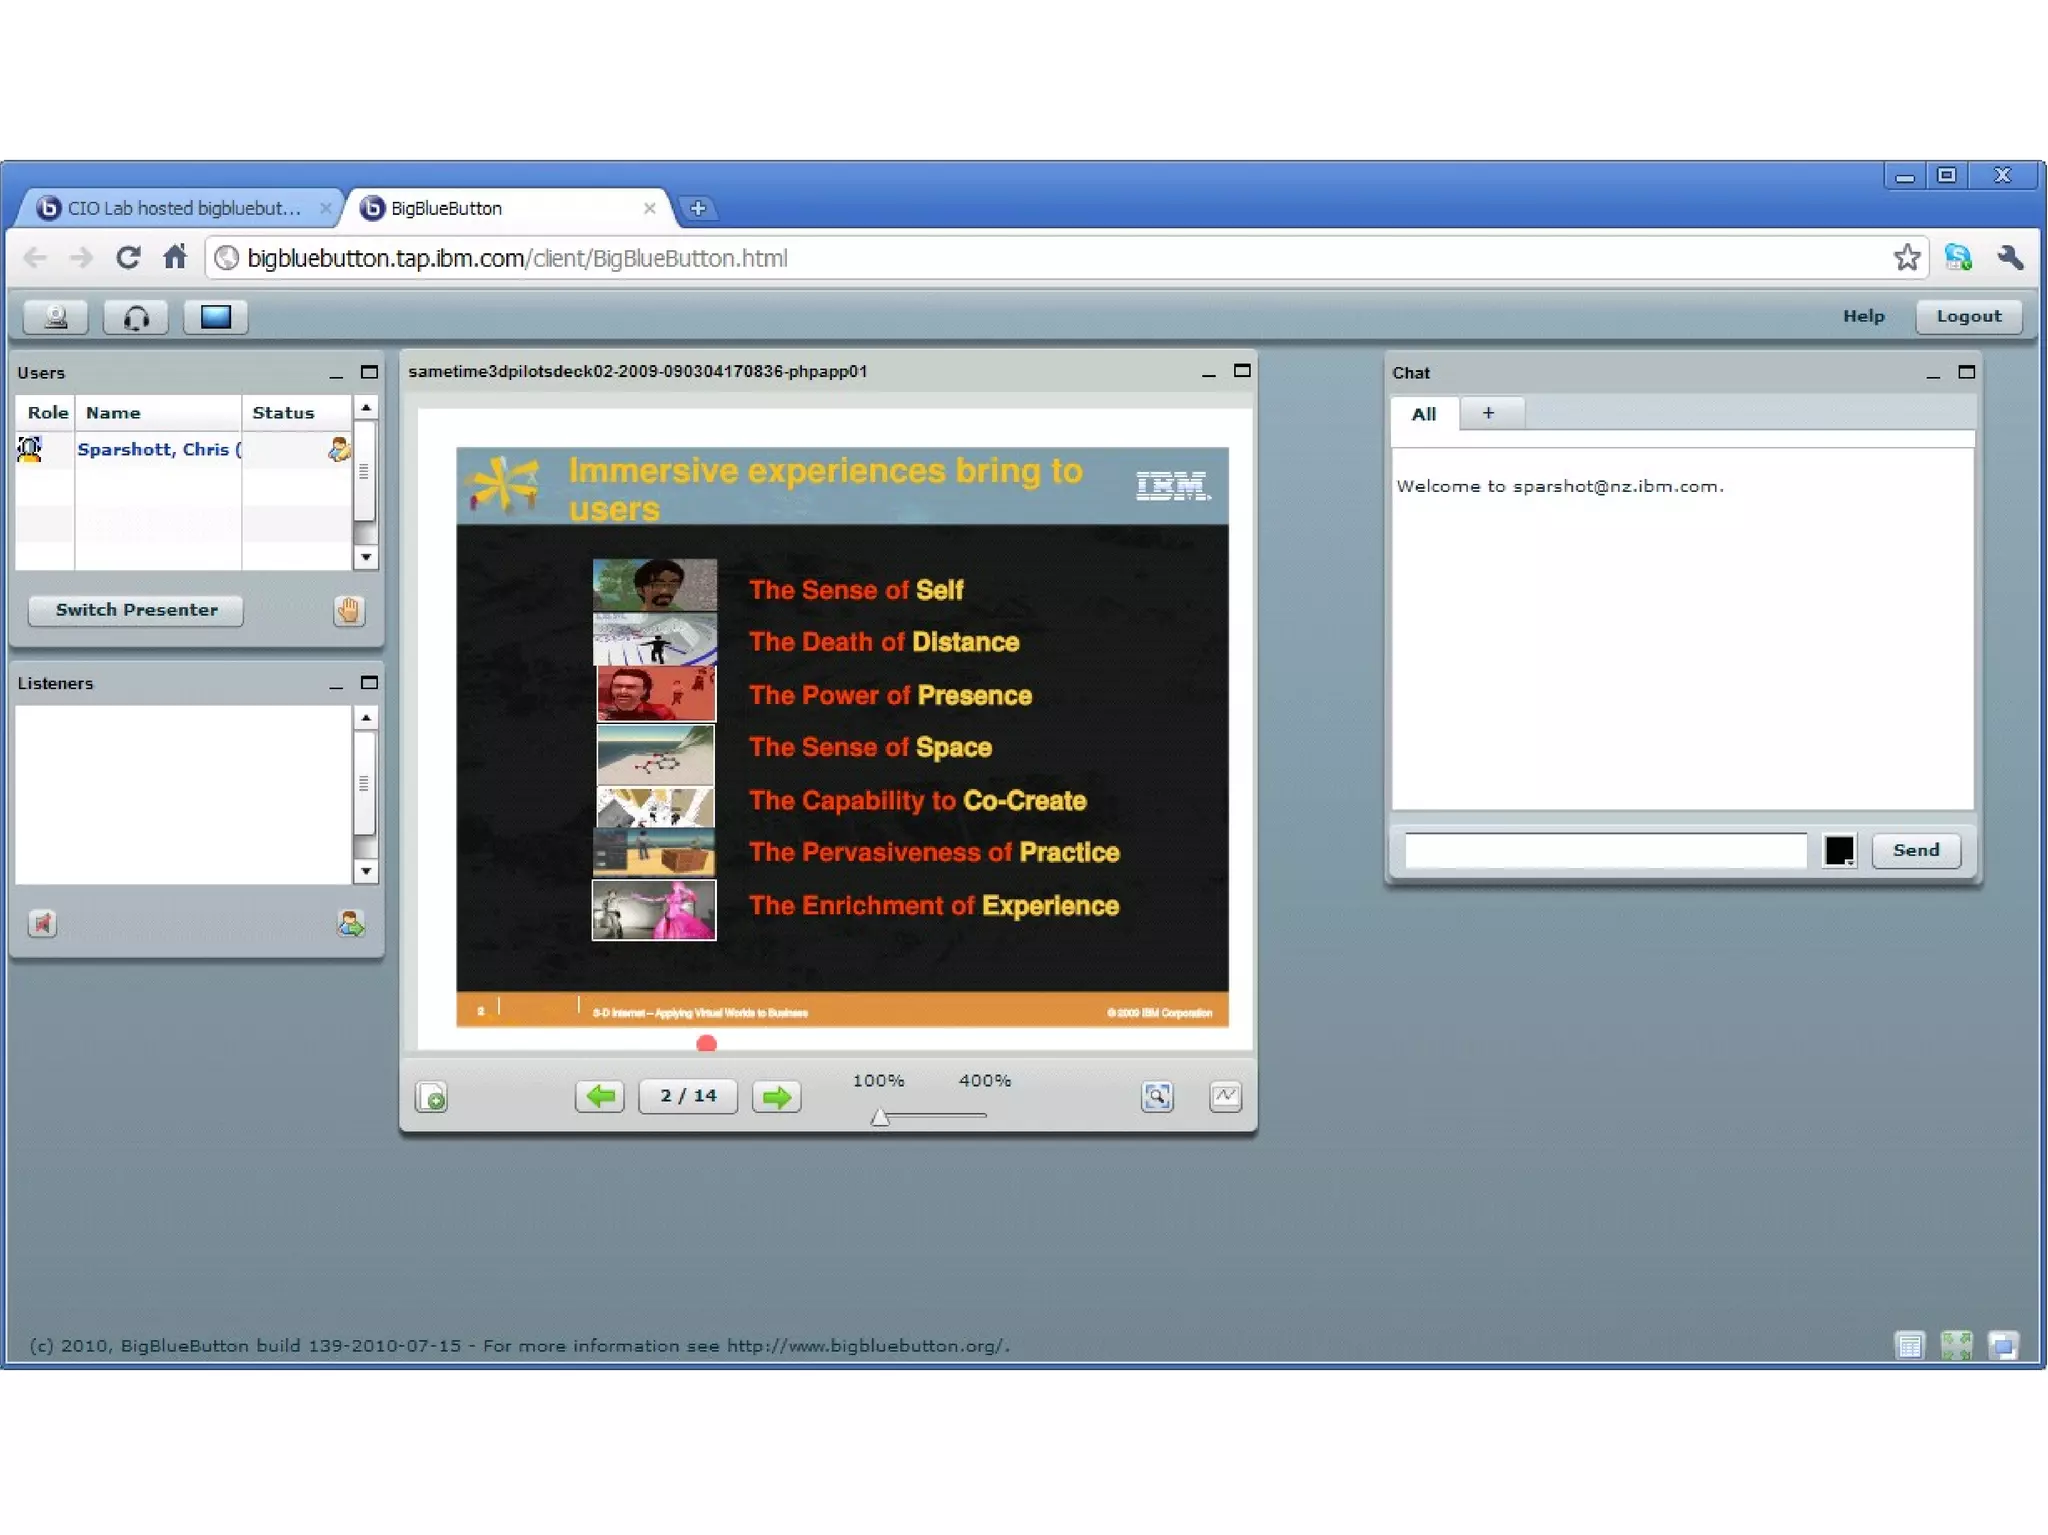
Task: Toggle the whiteboard drawing icon
Action: [x=1225, y=1096]
